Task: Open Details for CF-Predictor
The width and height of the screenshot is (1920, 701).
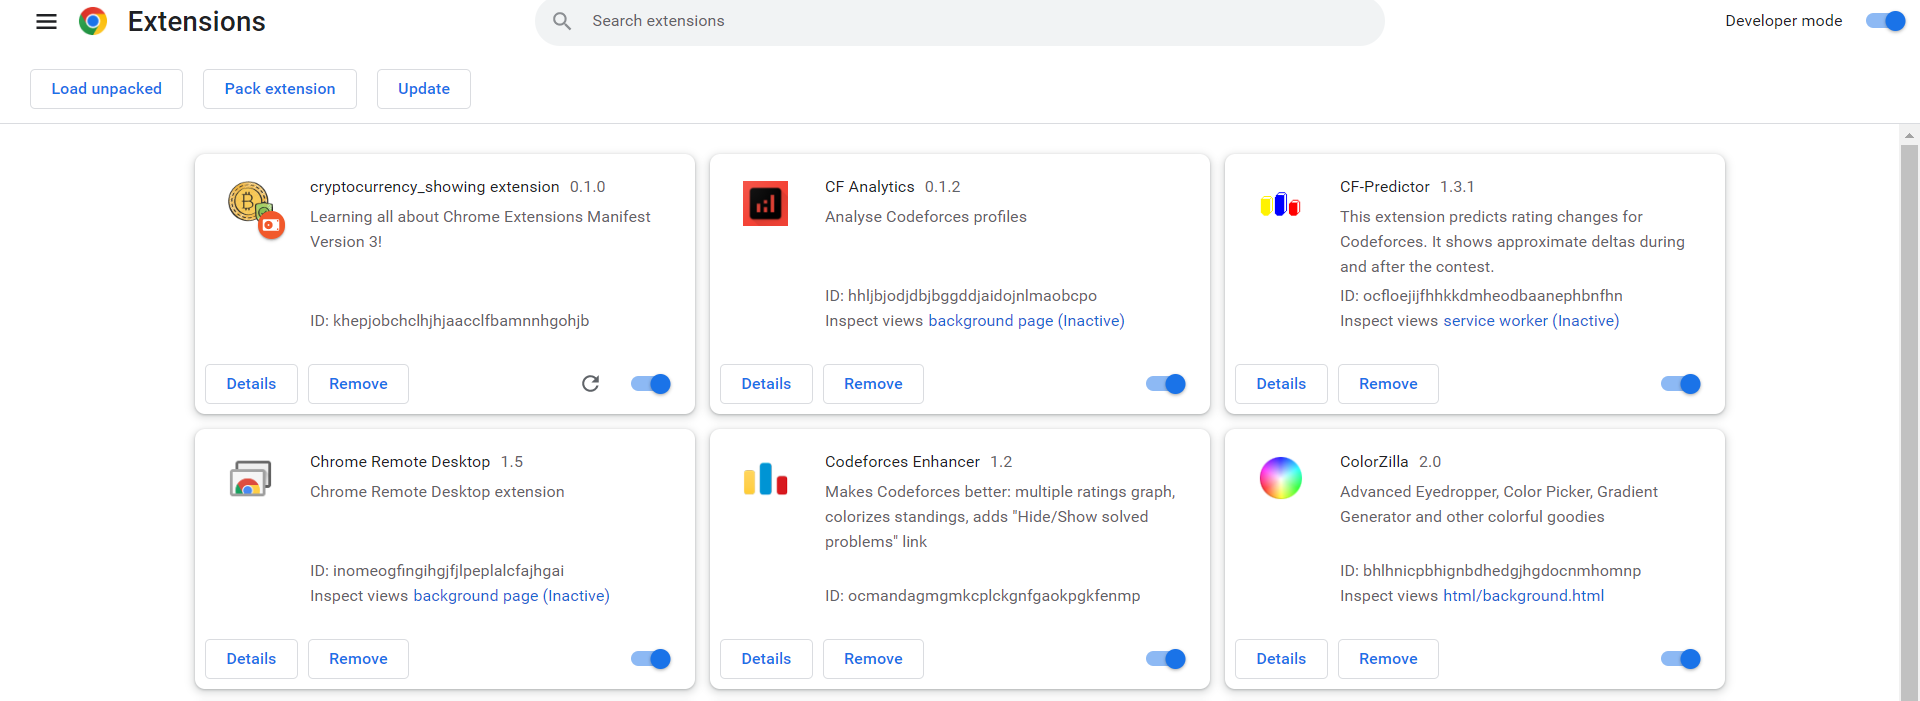Action: tap(1281, 384)
